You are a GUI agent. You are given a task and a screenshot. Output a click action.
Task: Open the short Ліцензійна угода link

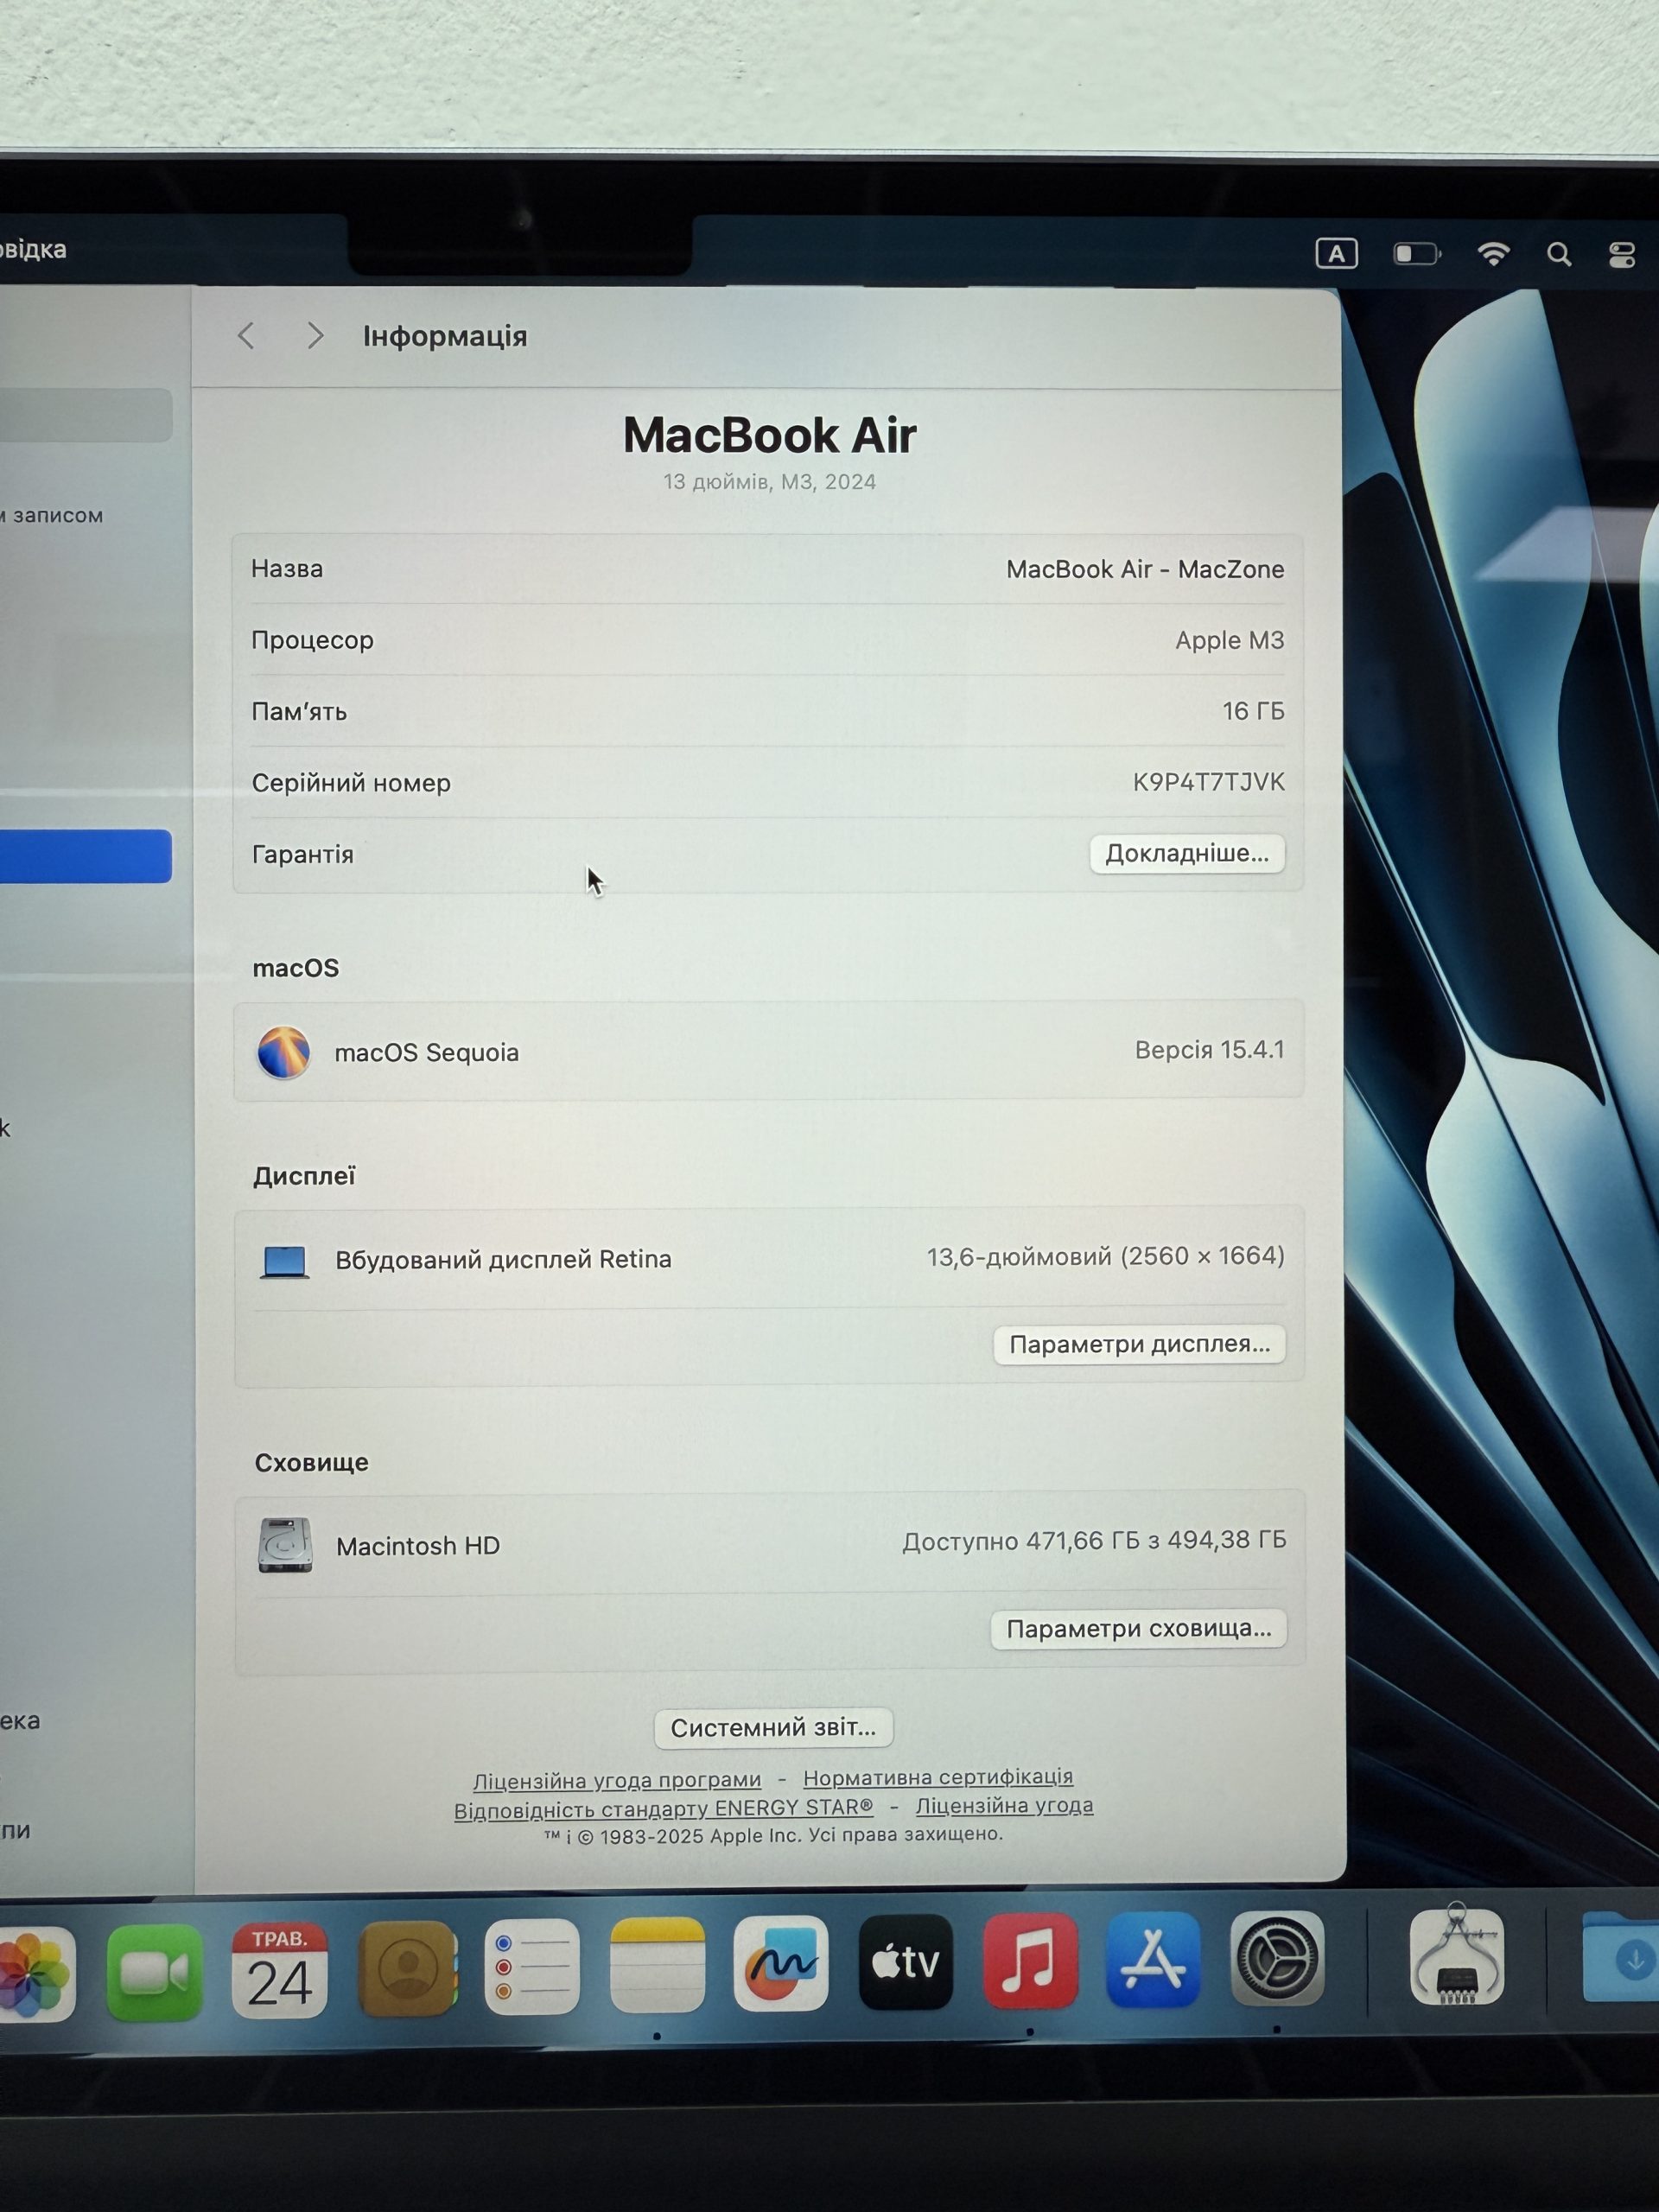[x=1005, y=1806]
